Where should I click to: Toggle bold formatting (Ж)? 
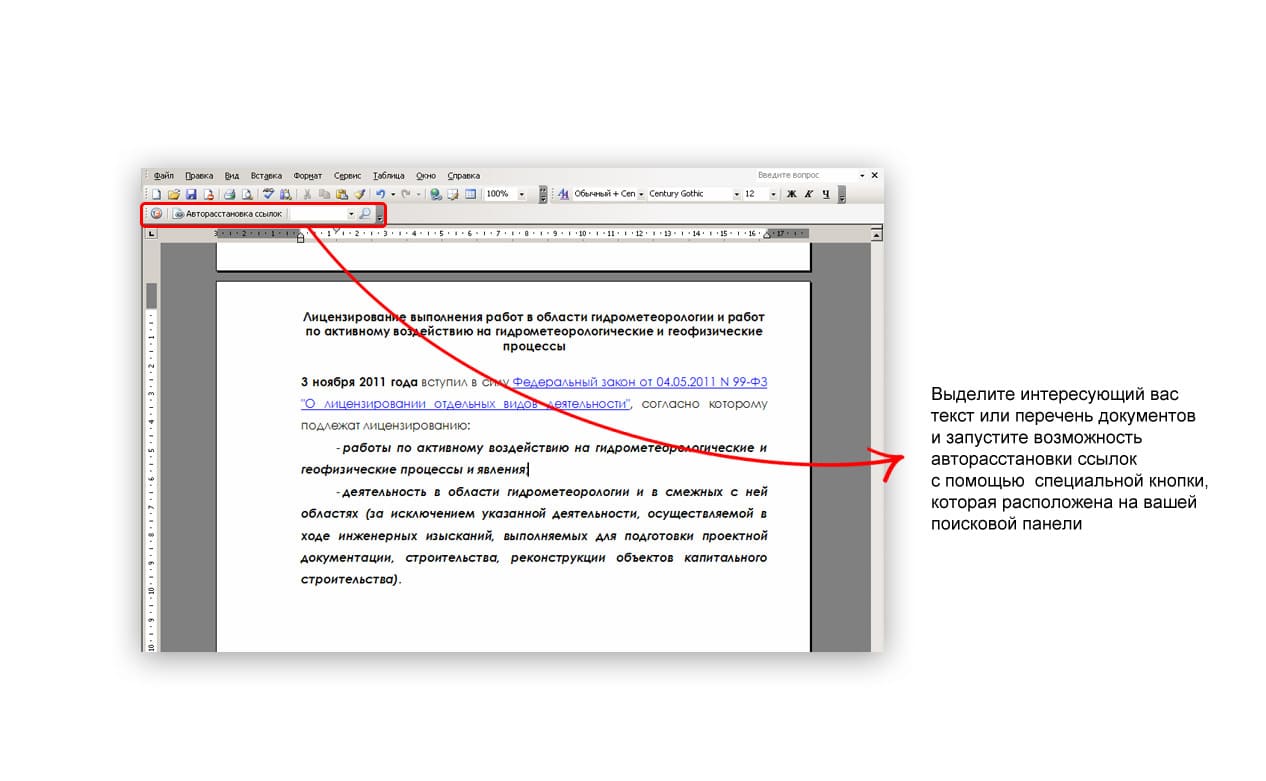pyautogui.click(x=791, y=194)
